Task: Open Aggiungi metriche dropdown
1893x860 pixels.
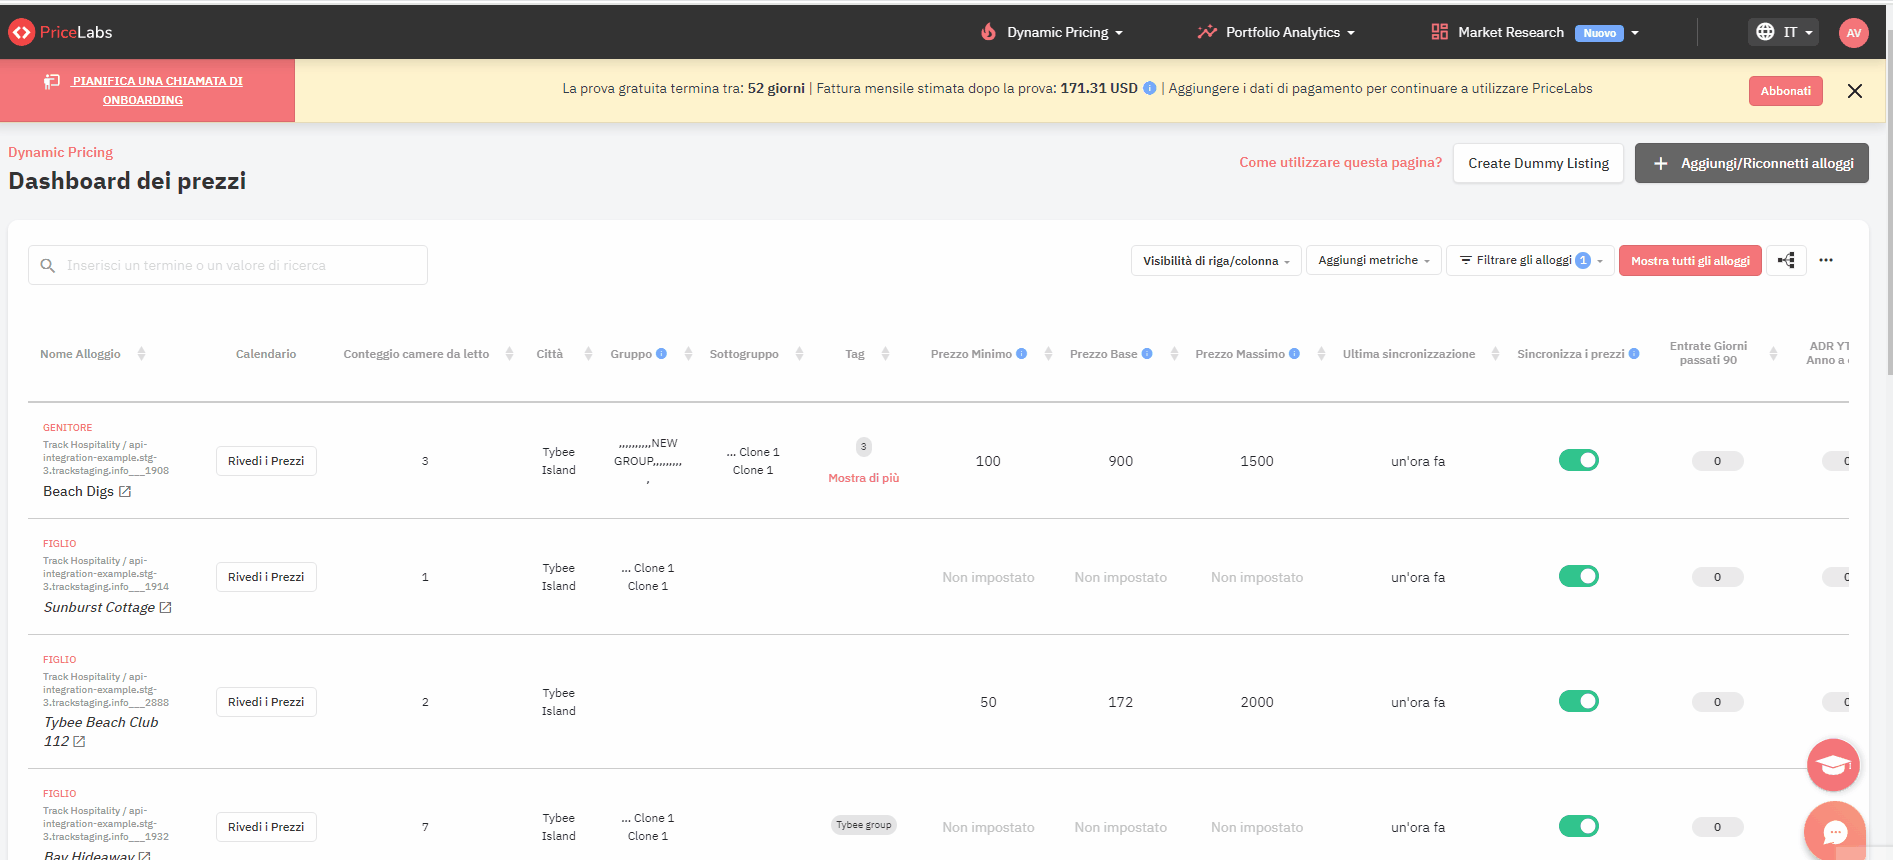Action: pyautogui.click(x=1374, y=260)
